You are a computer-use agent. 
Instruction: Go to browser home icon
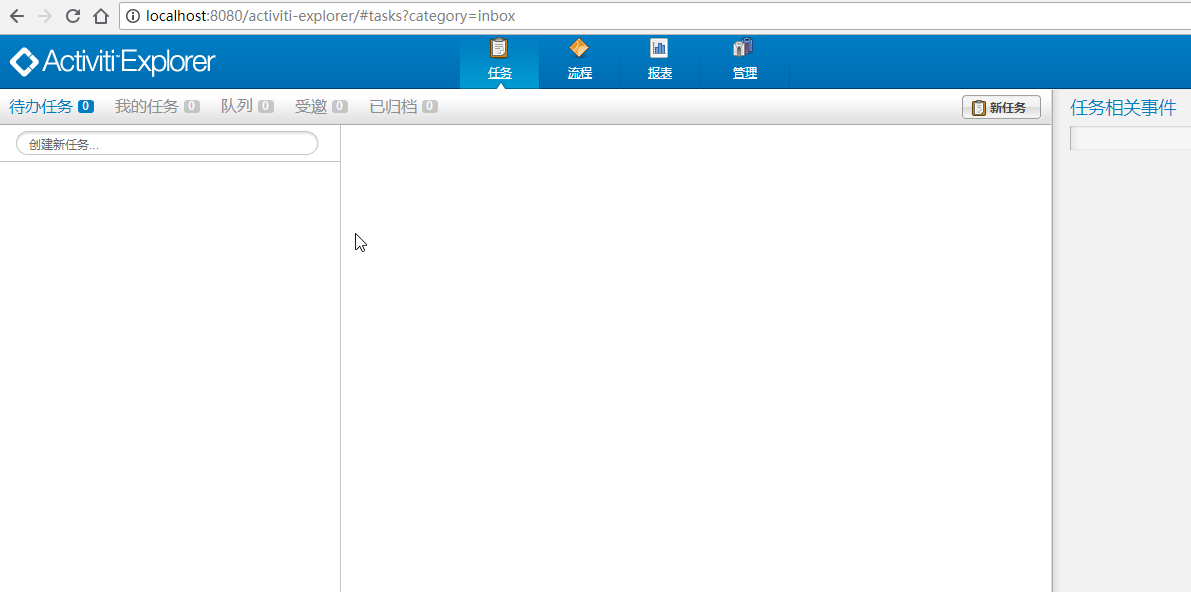100,16
